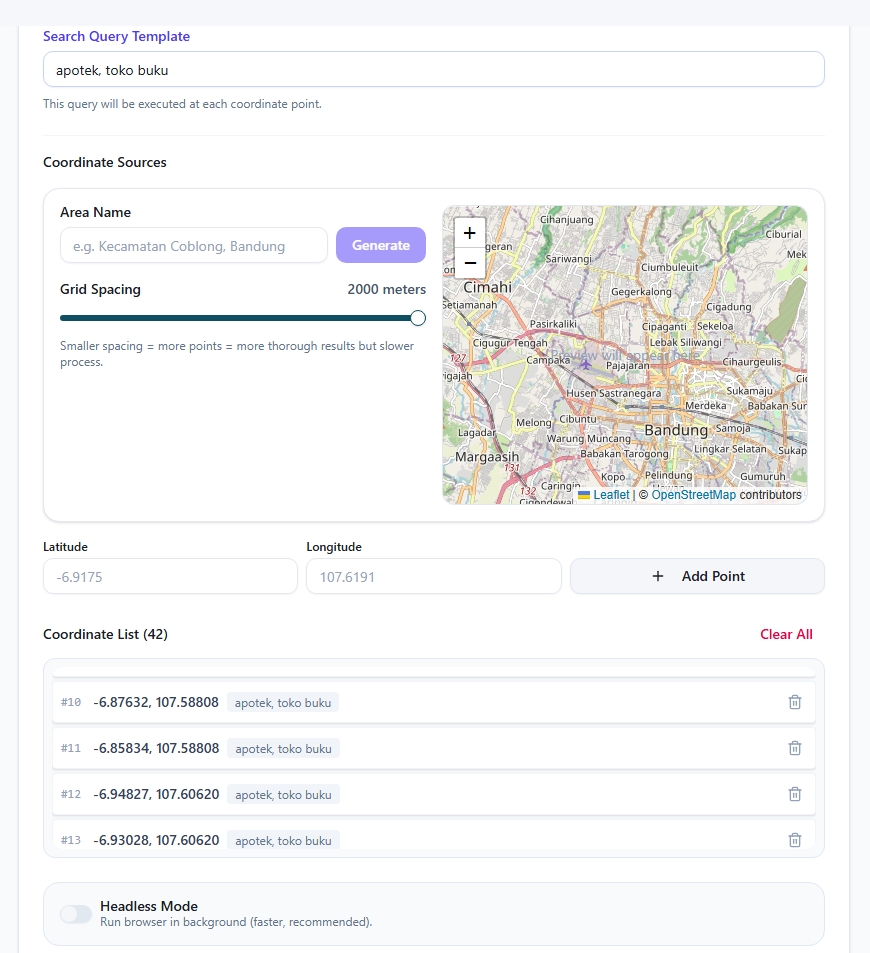Enable Headless Mode
The height and width of the screenshot is (953, 870).
[75, 913]
